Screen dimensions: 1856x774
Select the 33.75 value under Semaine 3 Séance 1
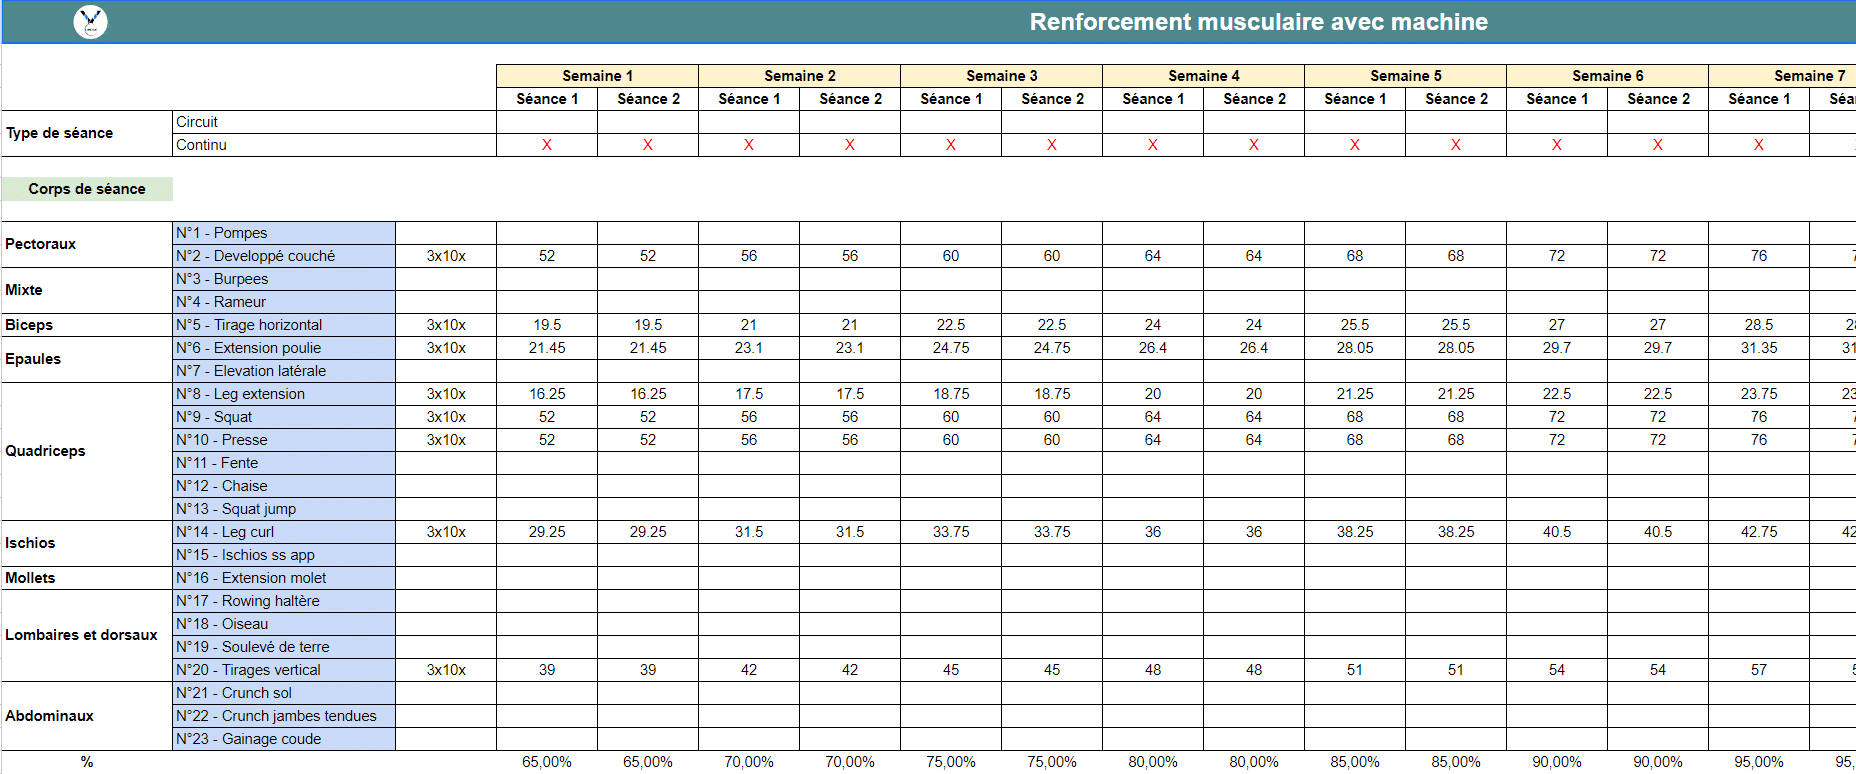click(x=951, y=532)
